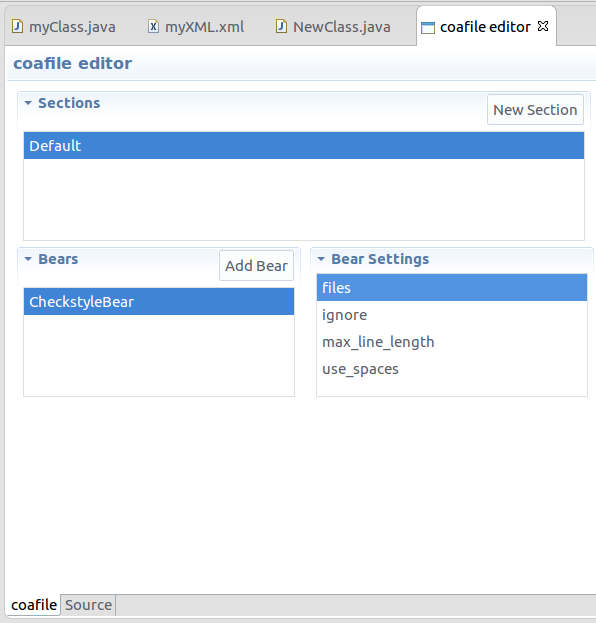Image resolution: width=596 pixels, height=623 pixels.
Task: Open the myXML.xml editor tab
Action: [196, 27]
